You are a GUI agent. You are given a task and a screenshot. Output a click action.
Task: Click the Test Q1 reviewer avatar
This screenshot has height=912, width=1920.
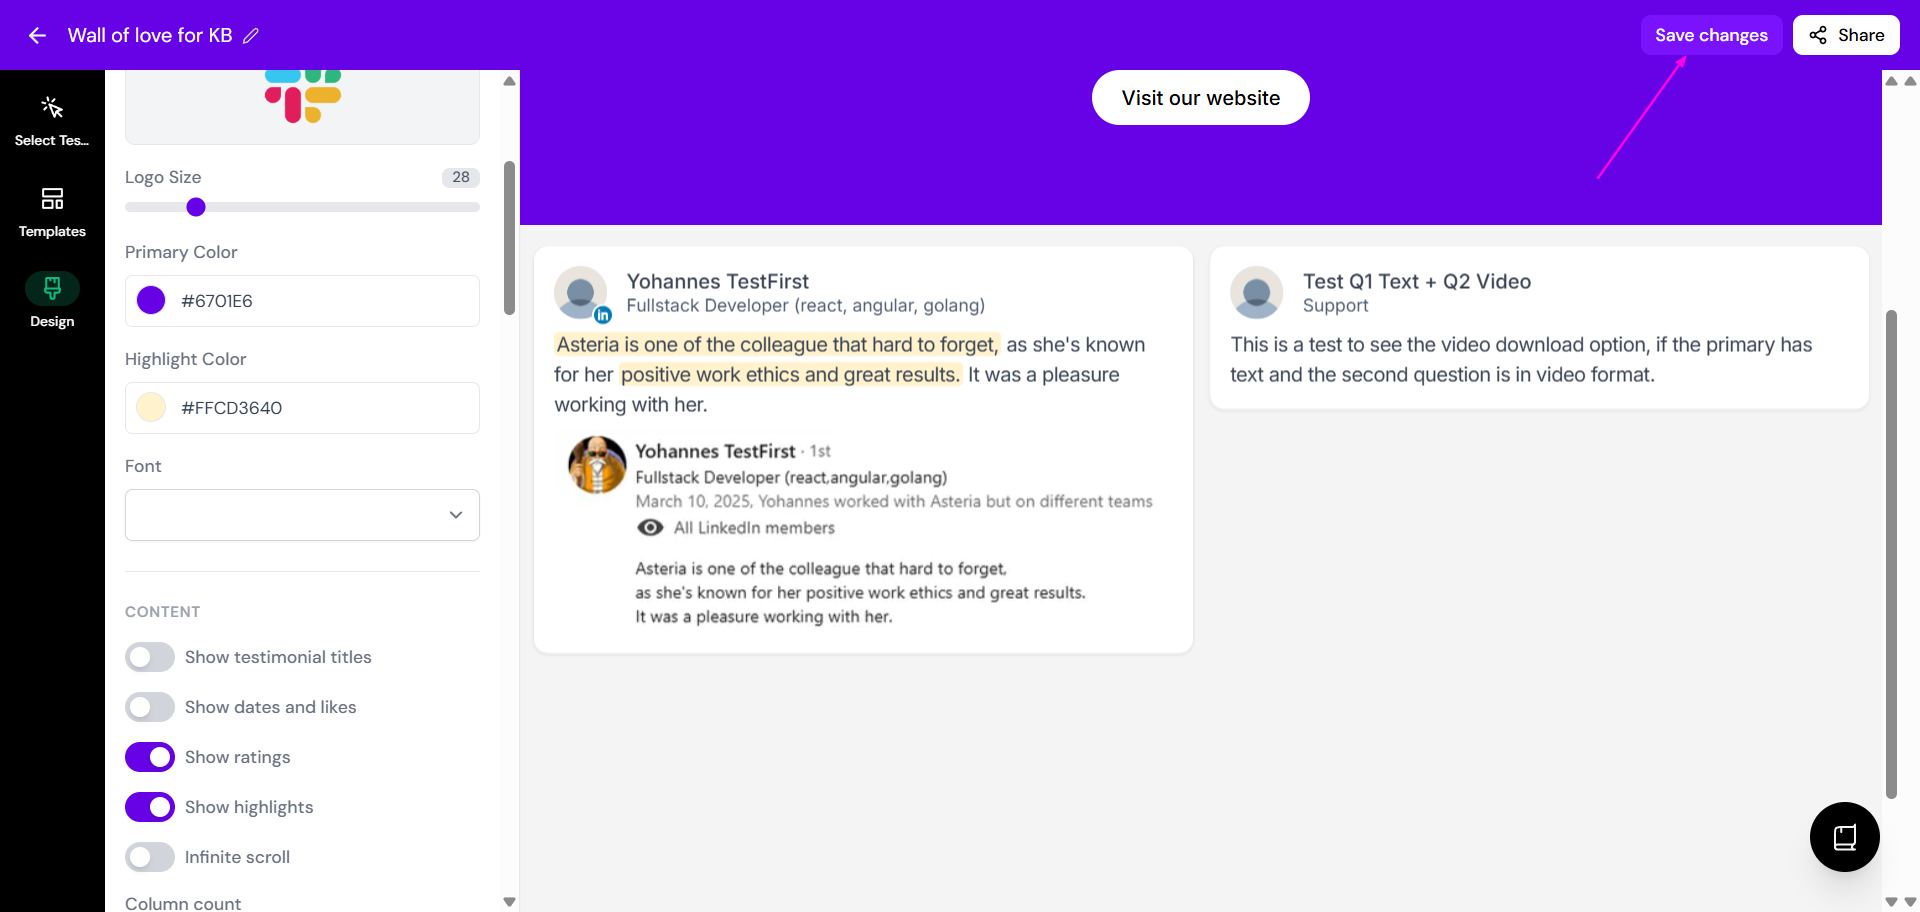[x=1256, y=292]
